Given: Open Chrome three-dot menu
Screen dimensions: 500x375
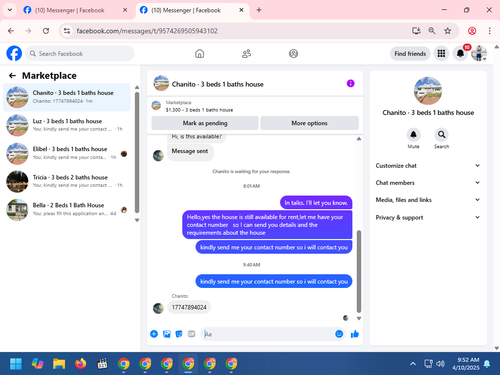Looking at the screenshot, I should pos(489,31).
